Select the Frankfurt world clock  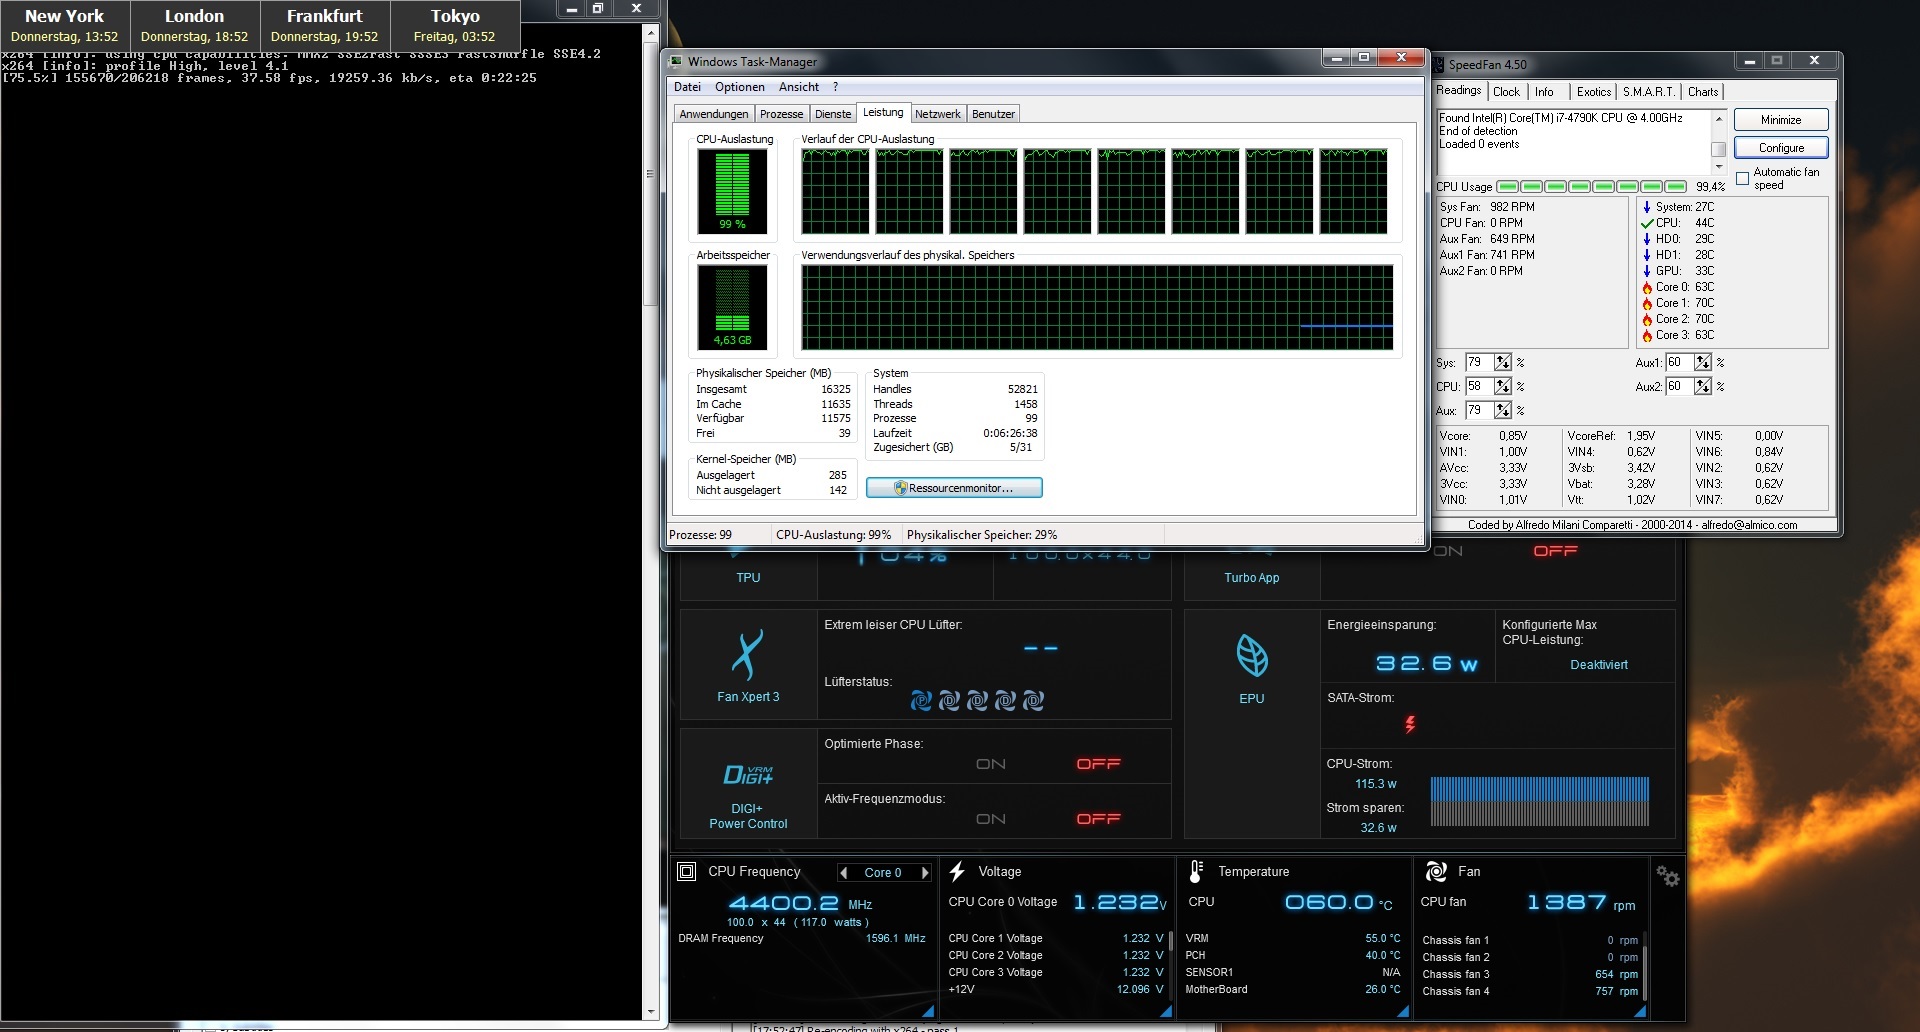pos(325,24)
